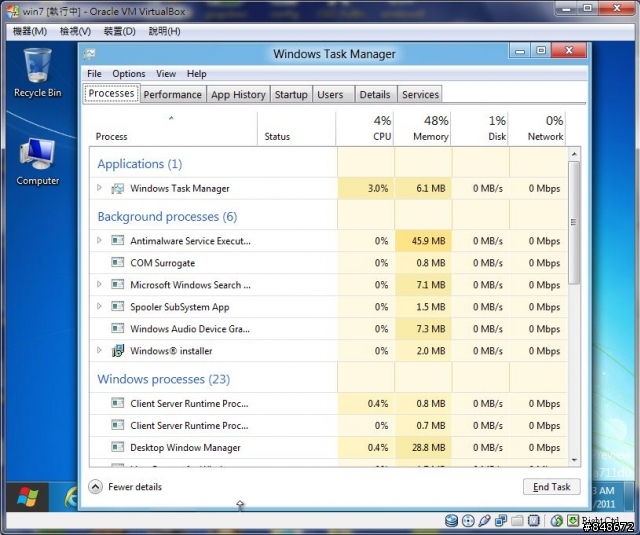Open VirtualBox 說明(H) menu
Viewport: 640px width, 535px height.
click(x=164, y=31)
